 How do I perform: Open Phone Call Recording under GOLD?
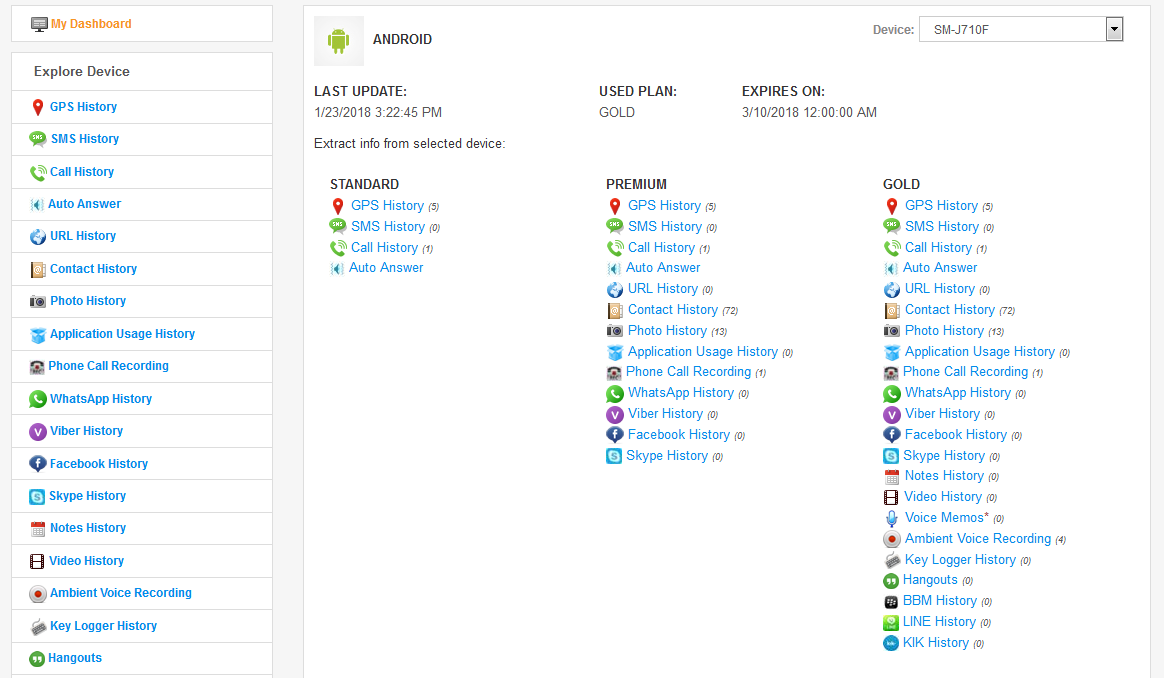(x=966, y=371)
